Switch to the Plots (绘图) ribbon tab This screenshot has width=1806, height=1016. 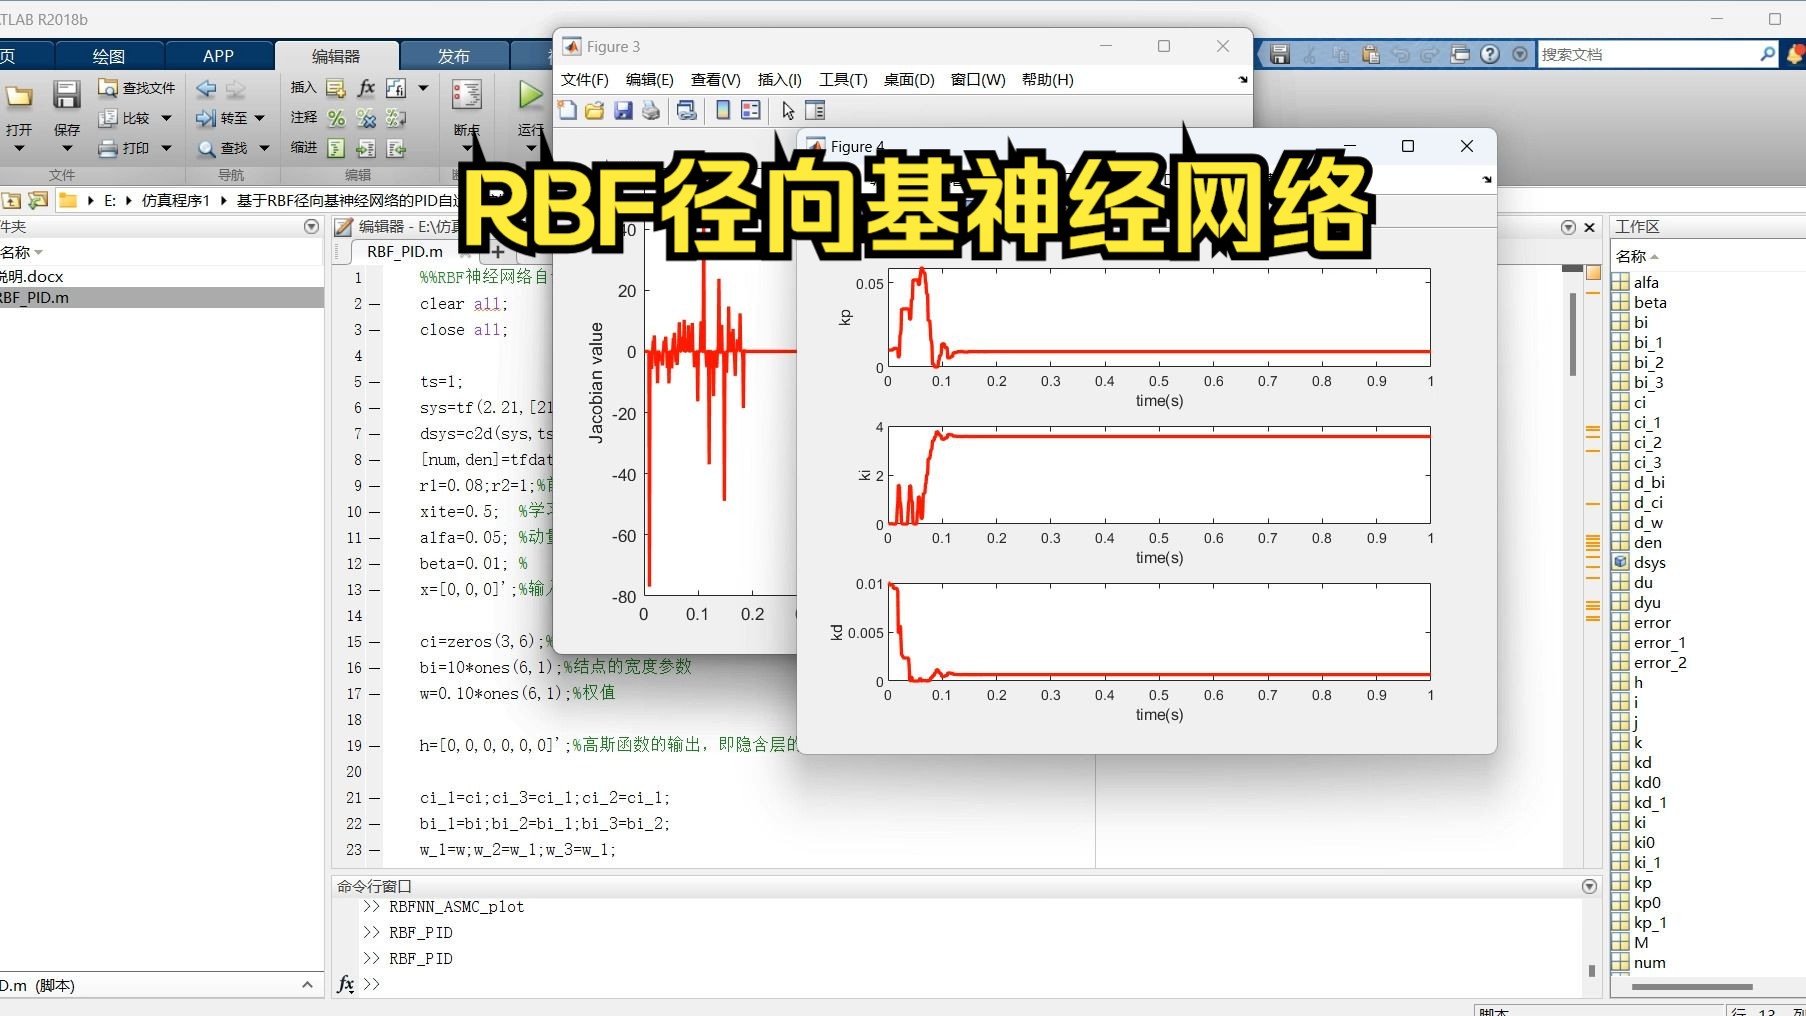tap(108, 56)
